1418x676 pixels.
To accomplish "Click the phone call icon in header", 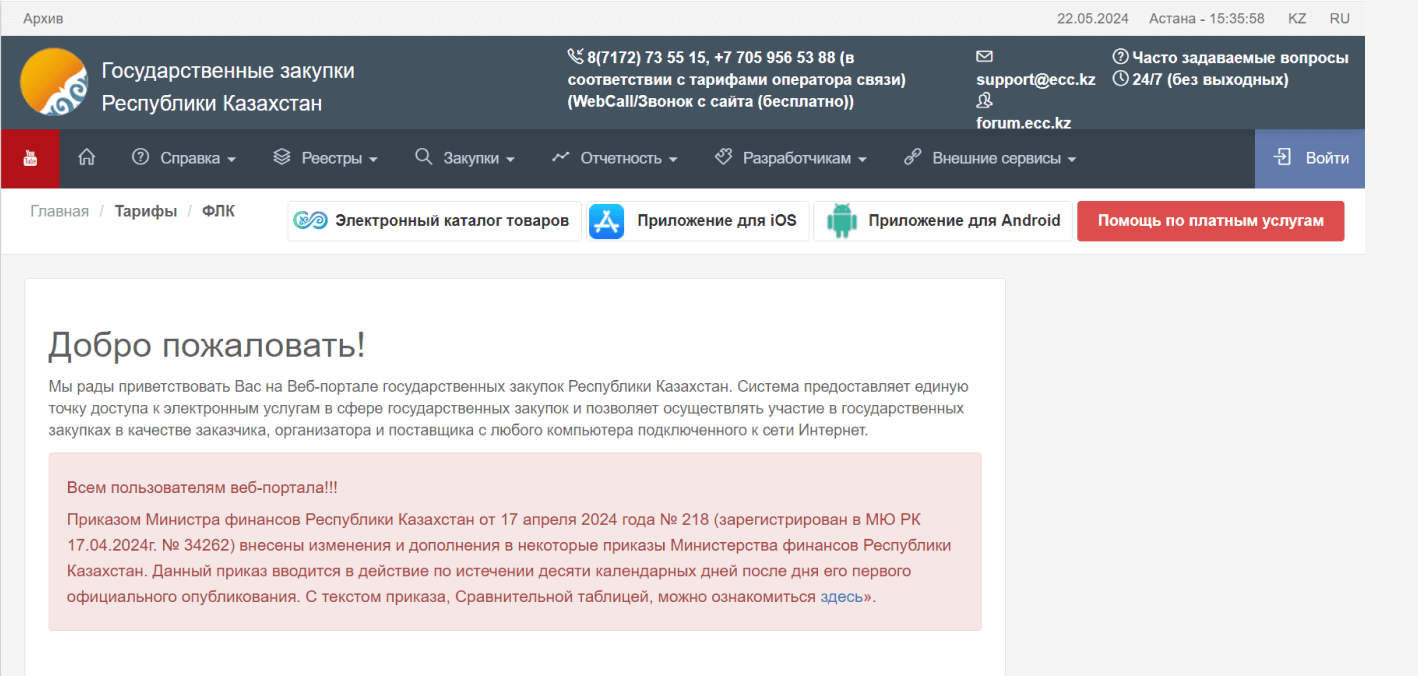I will 575,57.
